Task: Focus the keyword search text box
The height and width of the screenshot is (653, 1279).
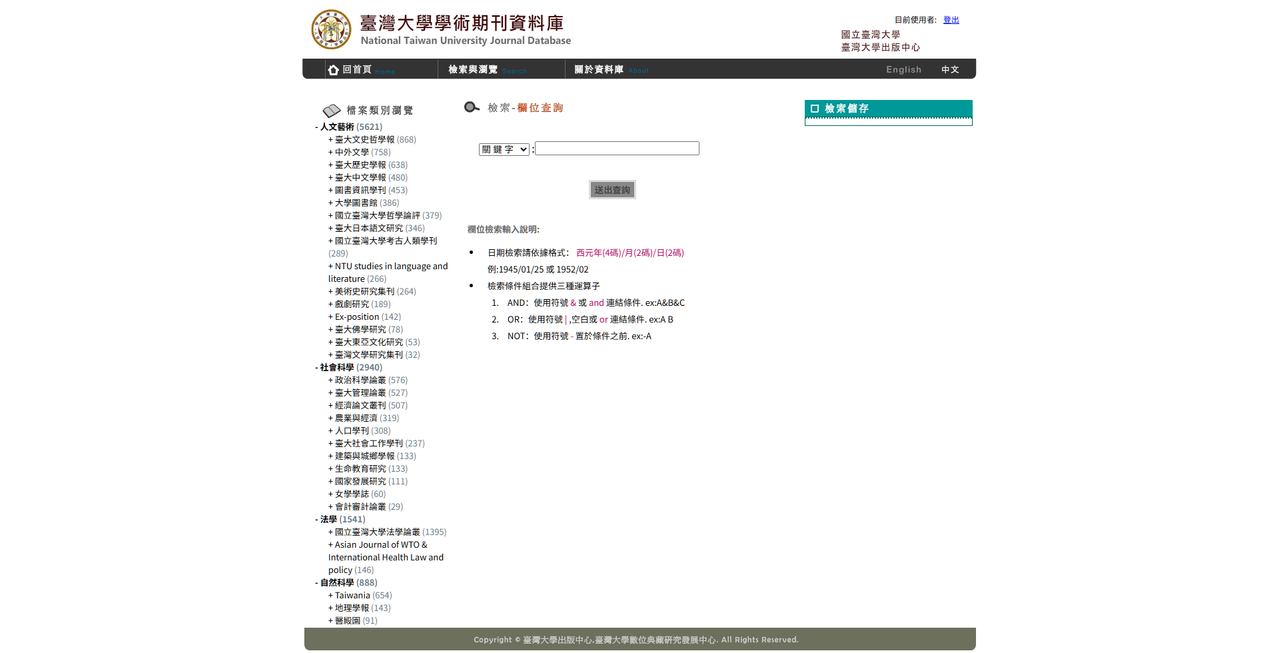Action: 617,148
